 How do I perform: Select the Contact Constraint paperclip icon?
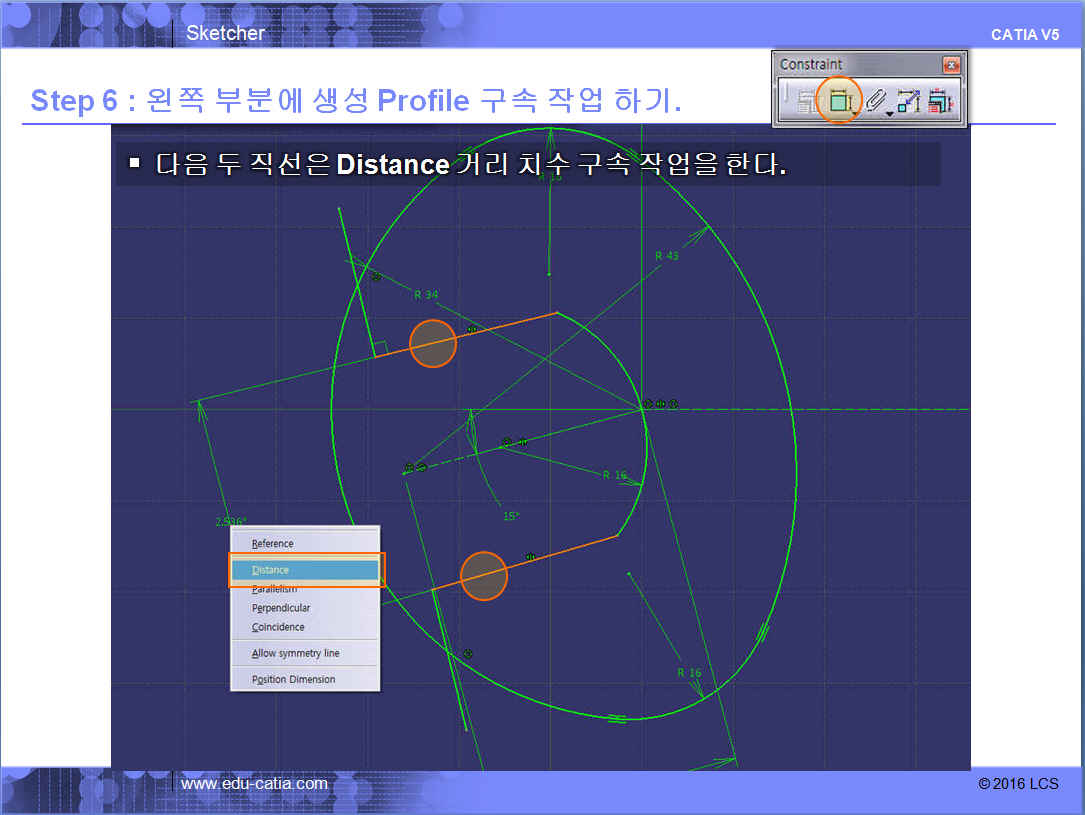tap(874, 100)
